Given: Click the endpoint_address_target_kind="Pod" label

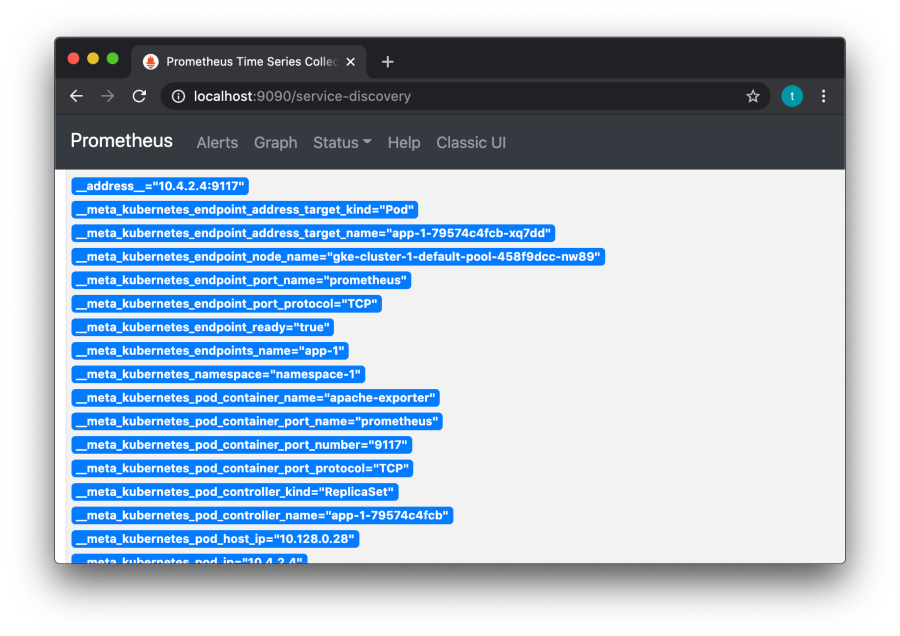Looking at the screenshot, I should 245,210.
